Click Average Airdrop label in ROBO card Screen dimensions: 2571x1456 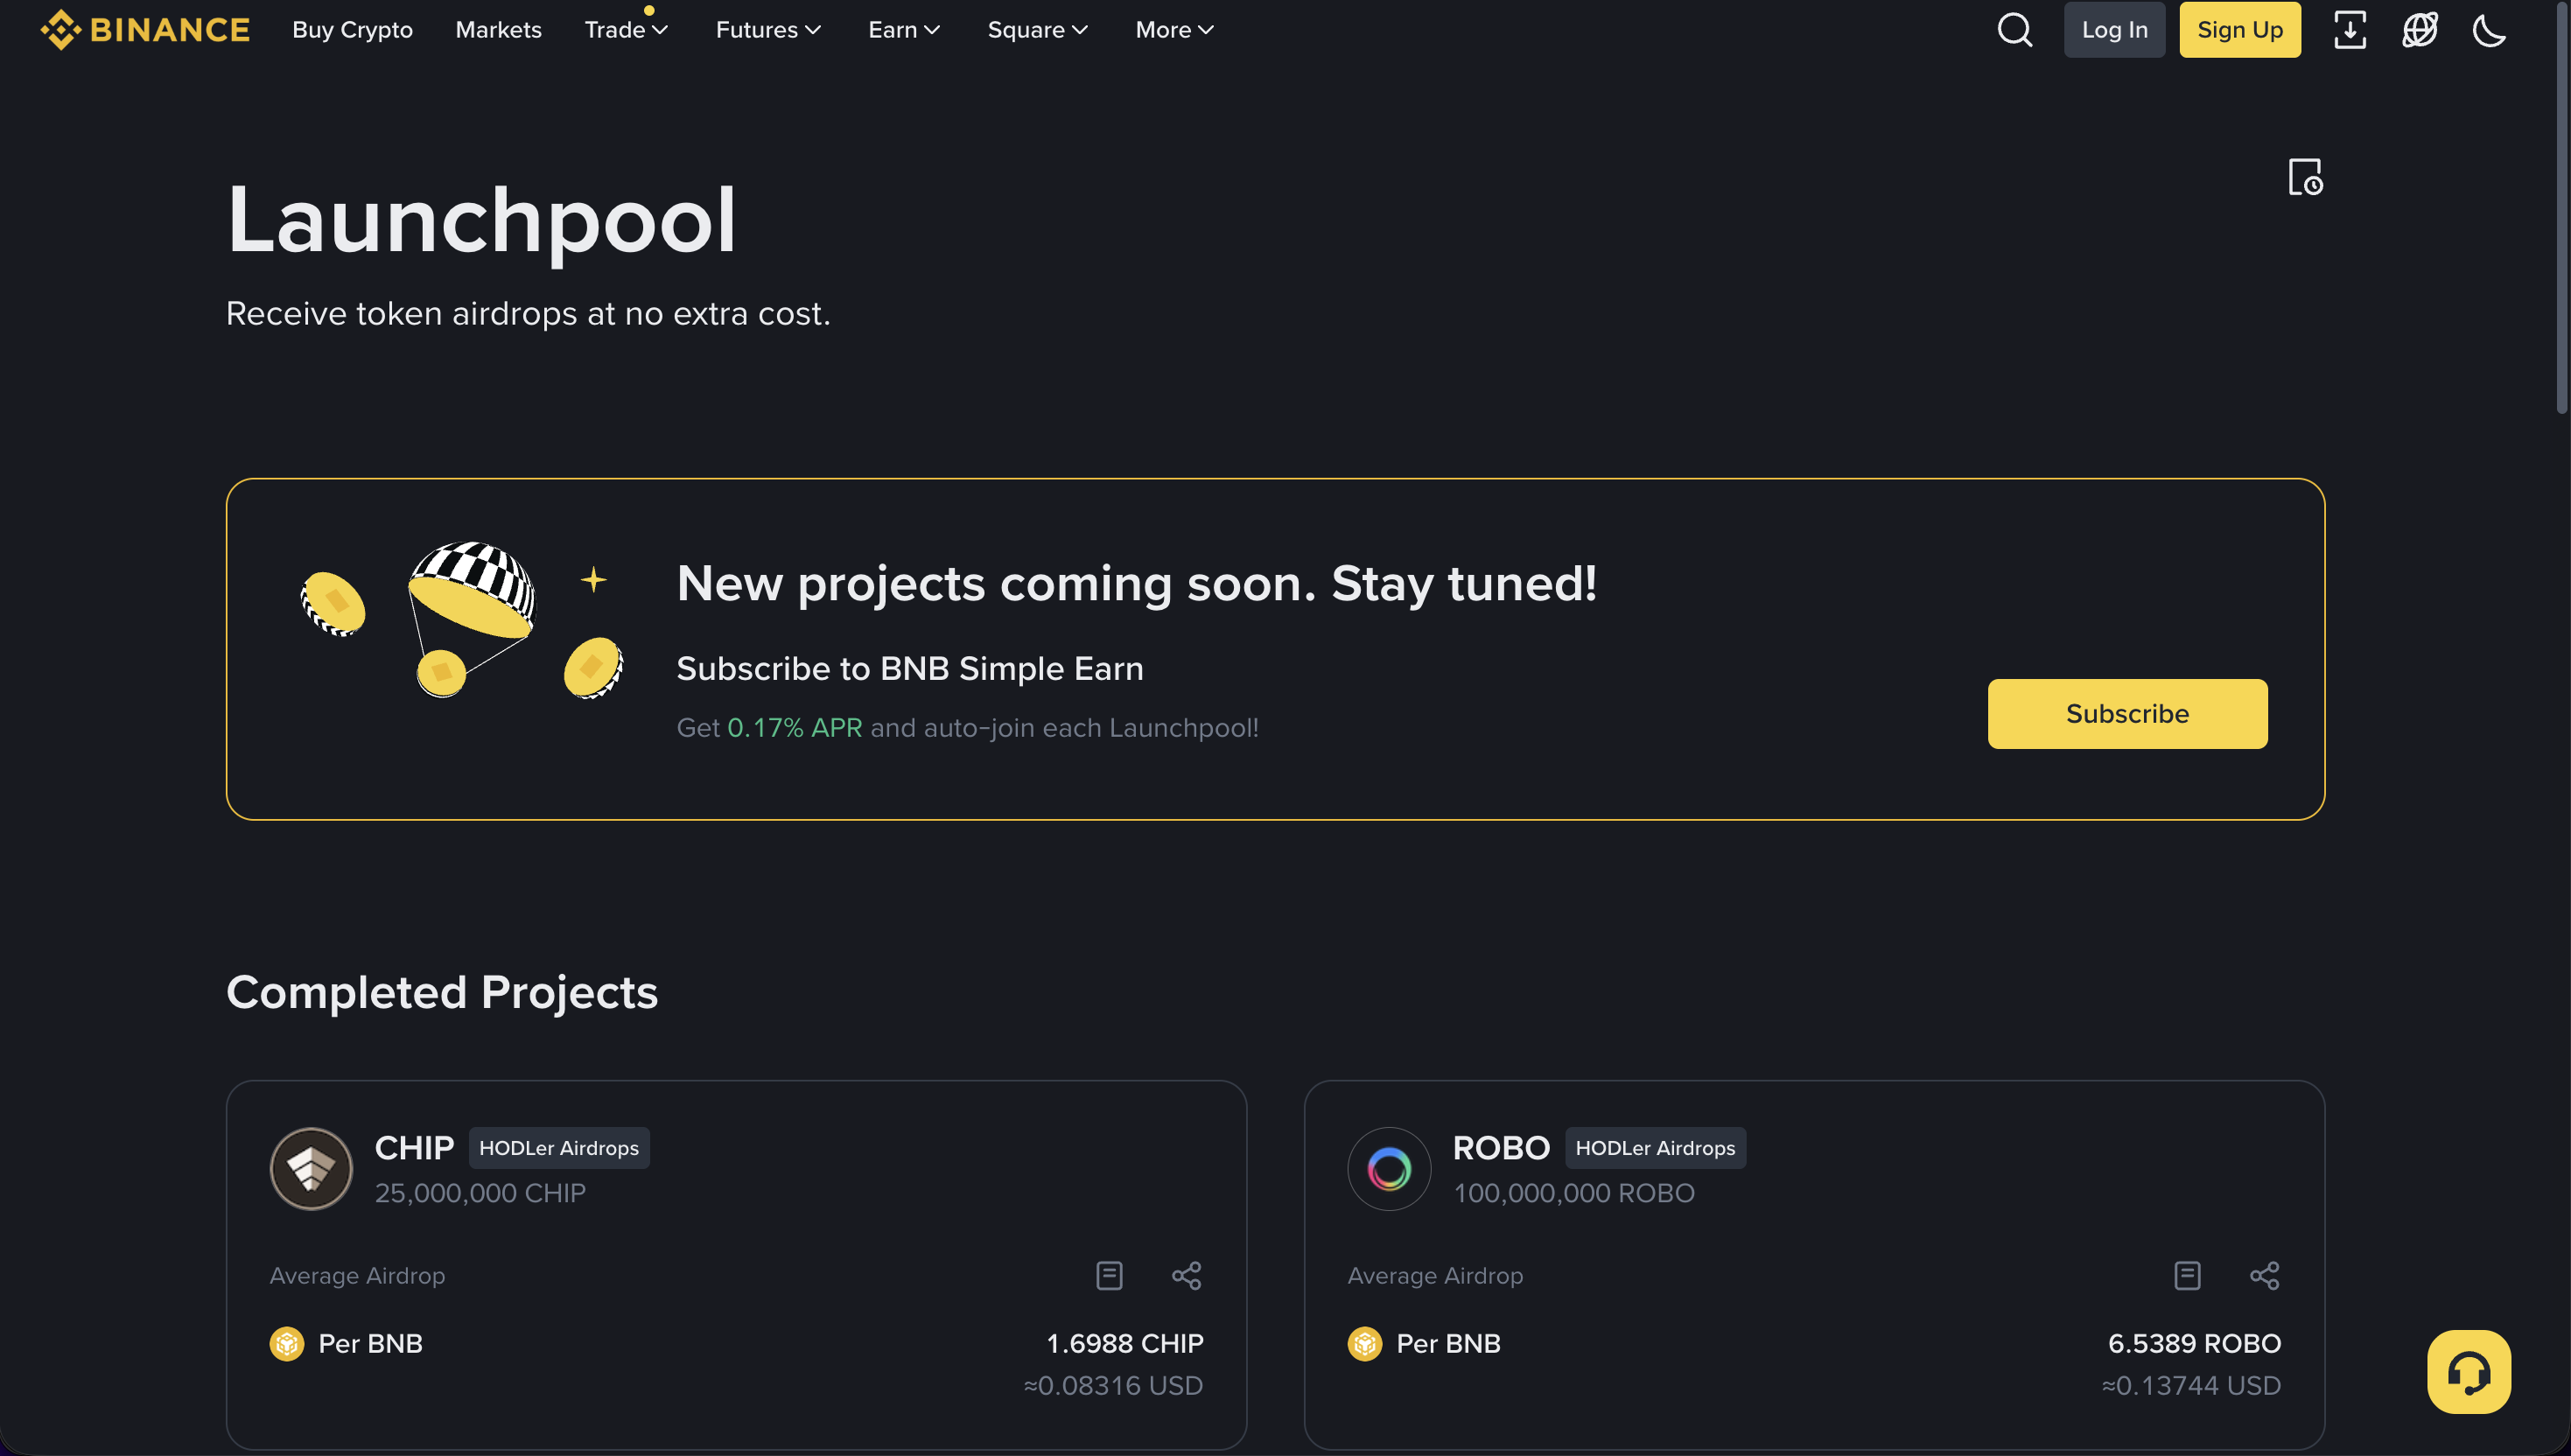[x=1435, y=1275]
